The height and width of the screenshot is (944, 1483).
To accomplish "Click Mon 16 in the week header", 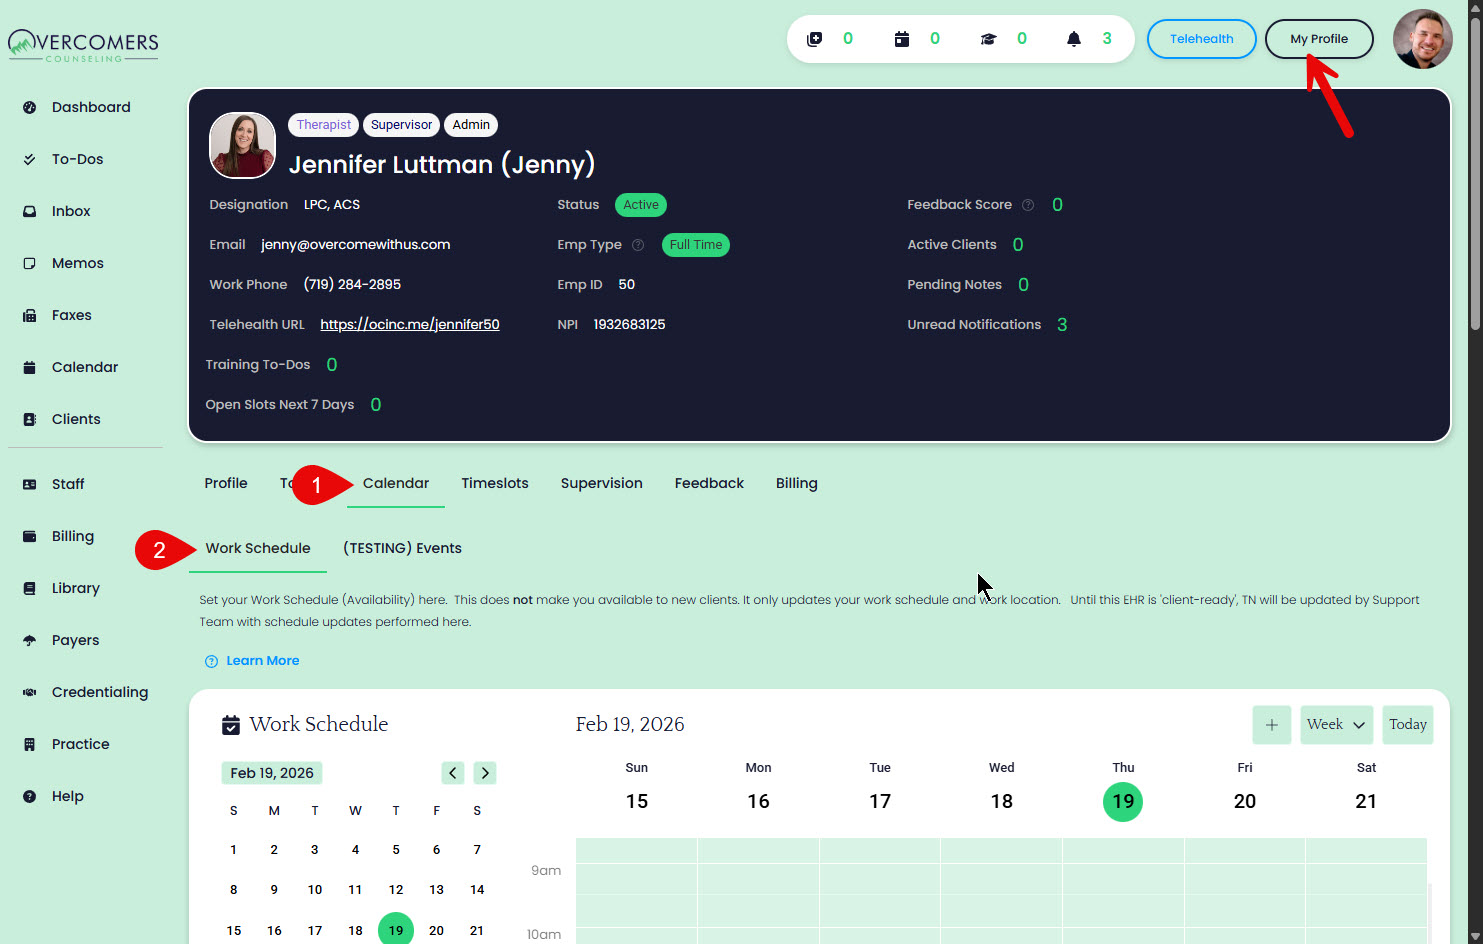I will [758, 801].
